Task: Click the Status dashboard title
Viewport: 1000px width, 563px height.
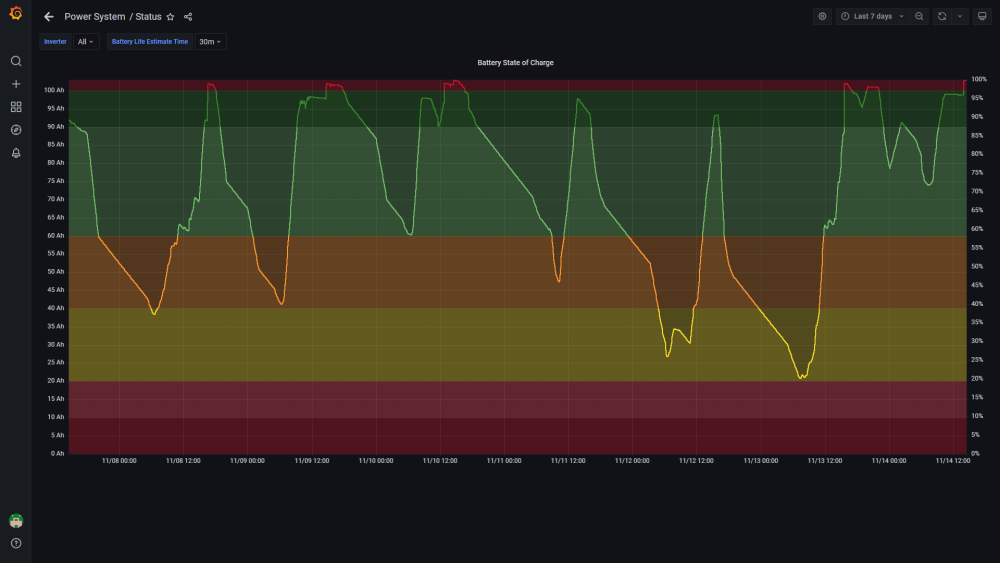Action: click(148, 17)
